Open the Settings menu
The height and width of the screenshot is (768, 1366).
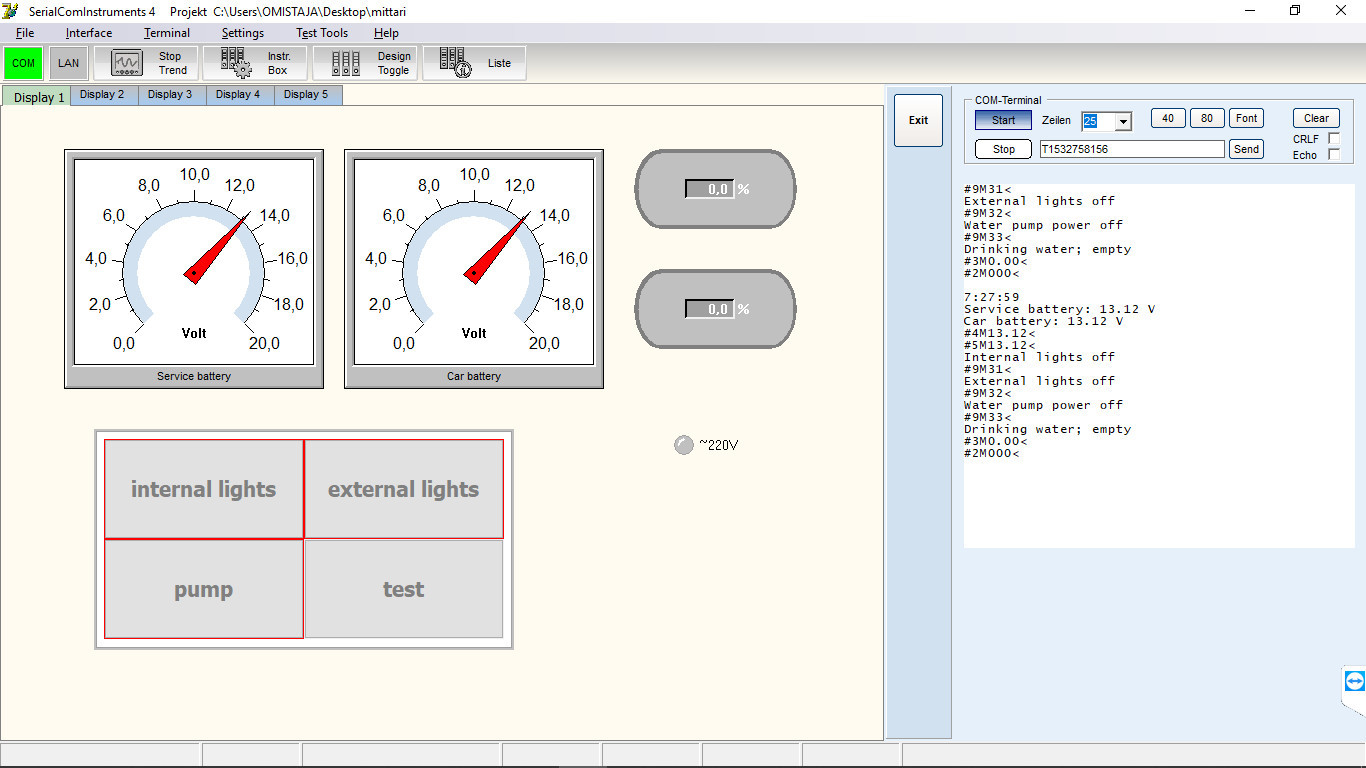coord(243,33)
